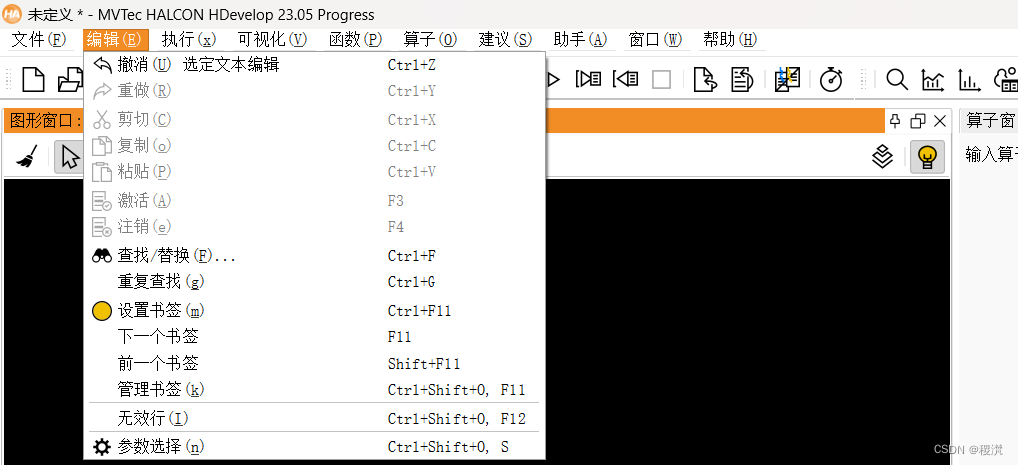Open the 建议(S) menu

506,40
